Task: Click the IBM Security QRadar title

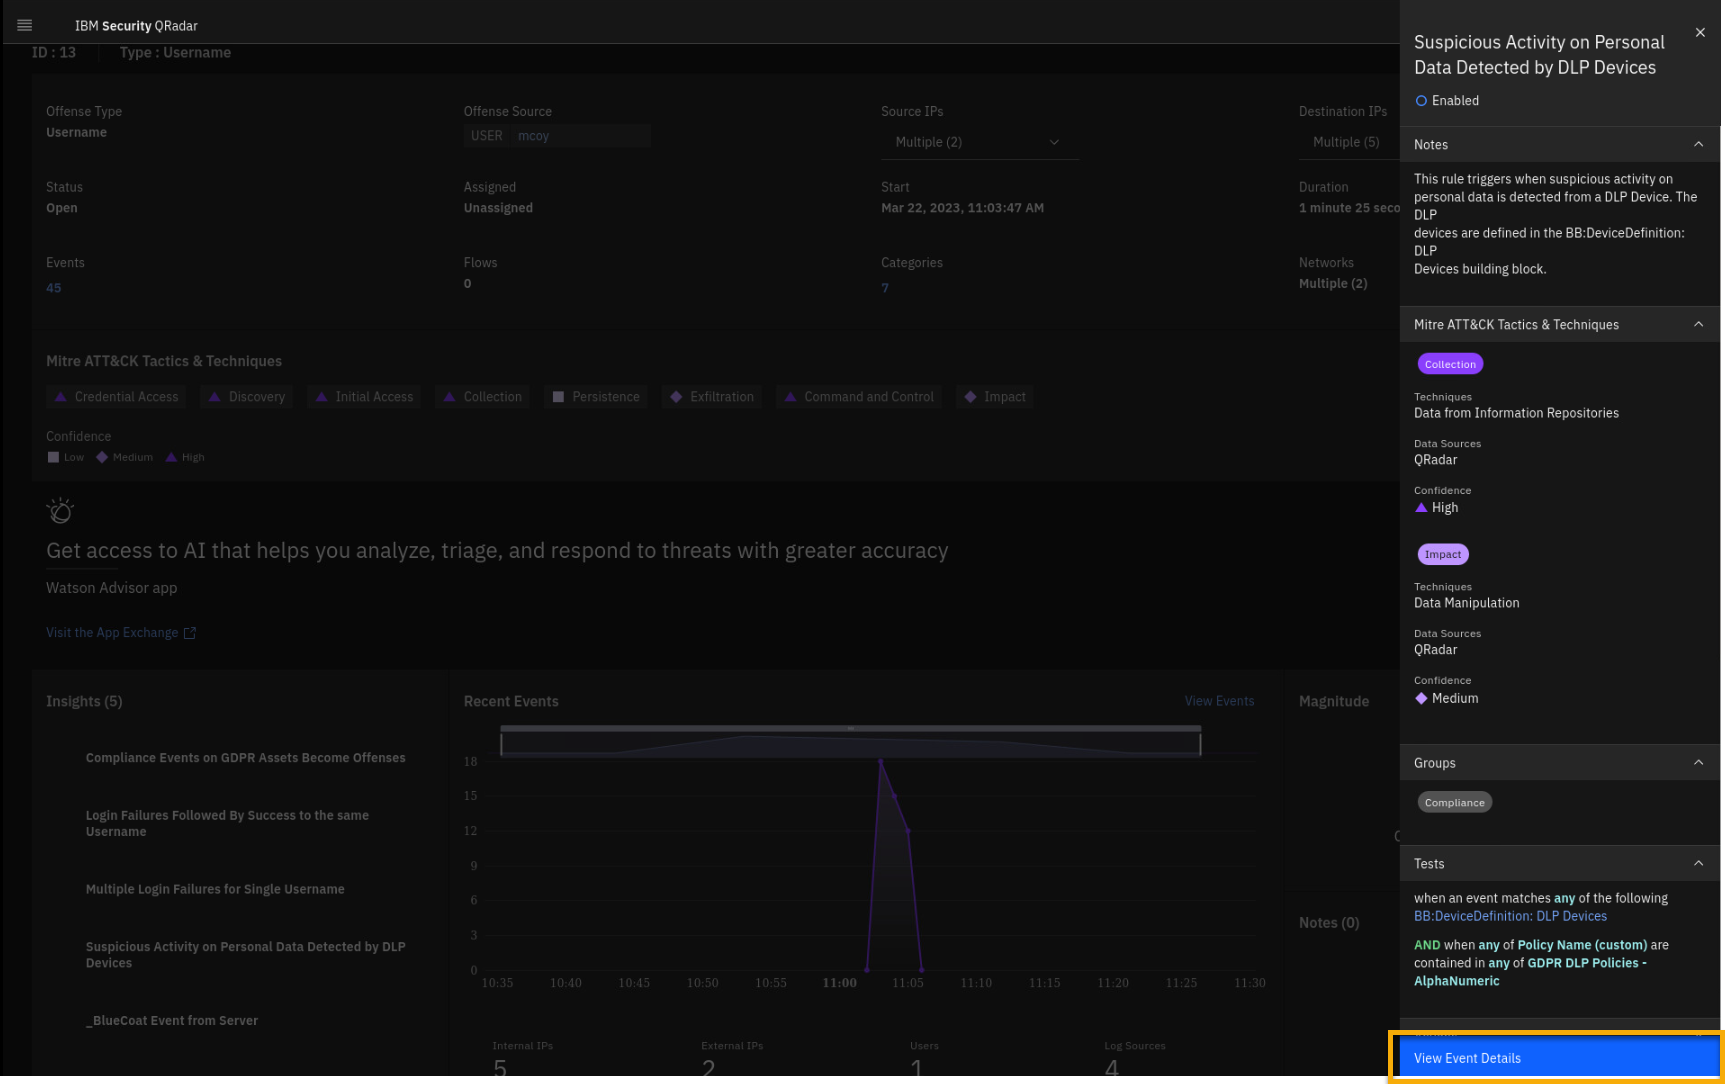Action: [x=136, y=26]
